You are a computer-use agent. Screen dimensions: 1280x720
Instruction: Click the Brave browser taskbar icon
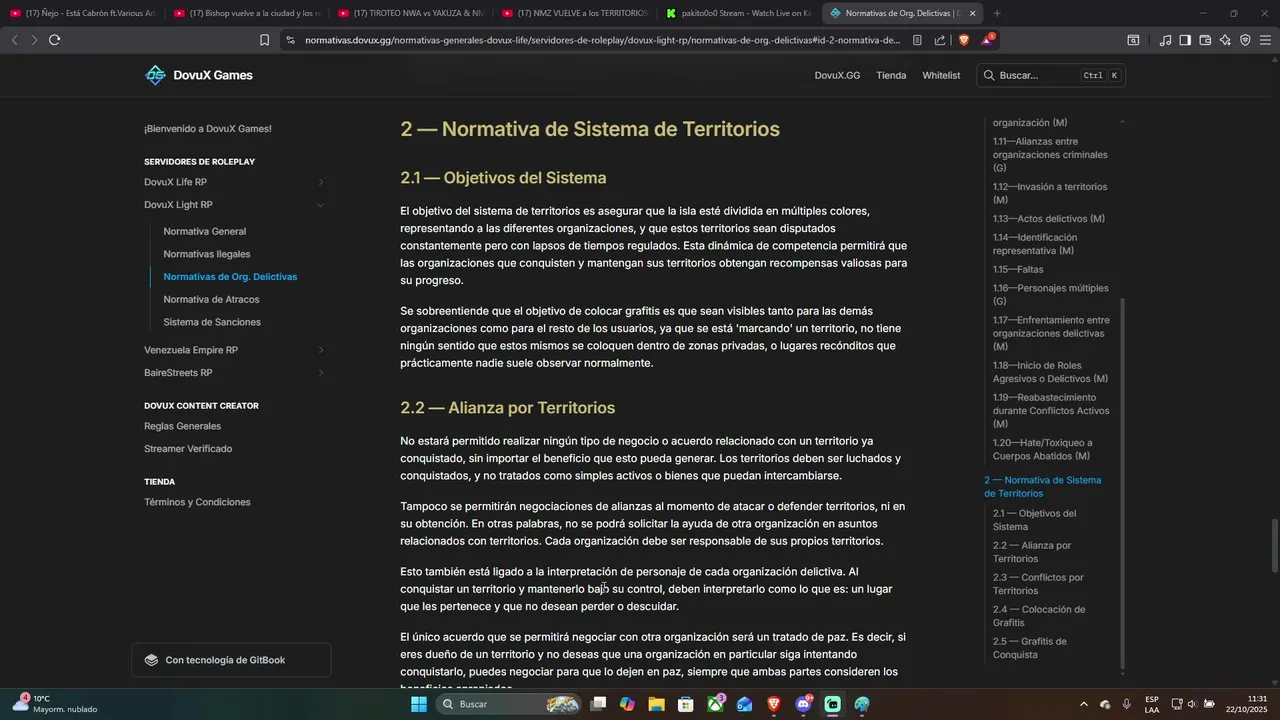[x=774, y=704]
